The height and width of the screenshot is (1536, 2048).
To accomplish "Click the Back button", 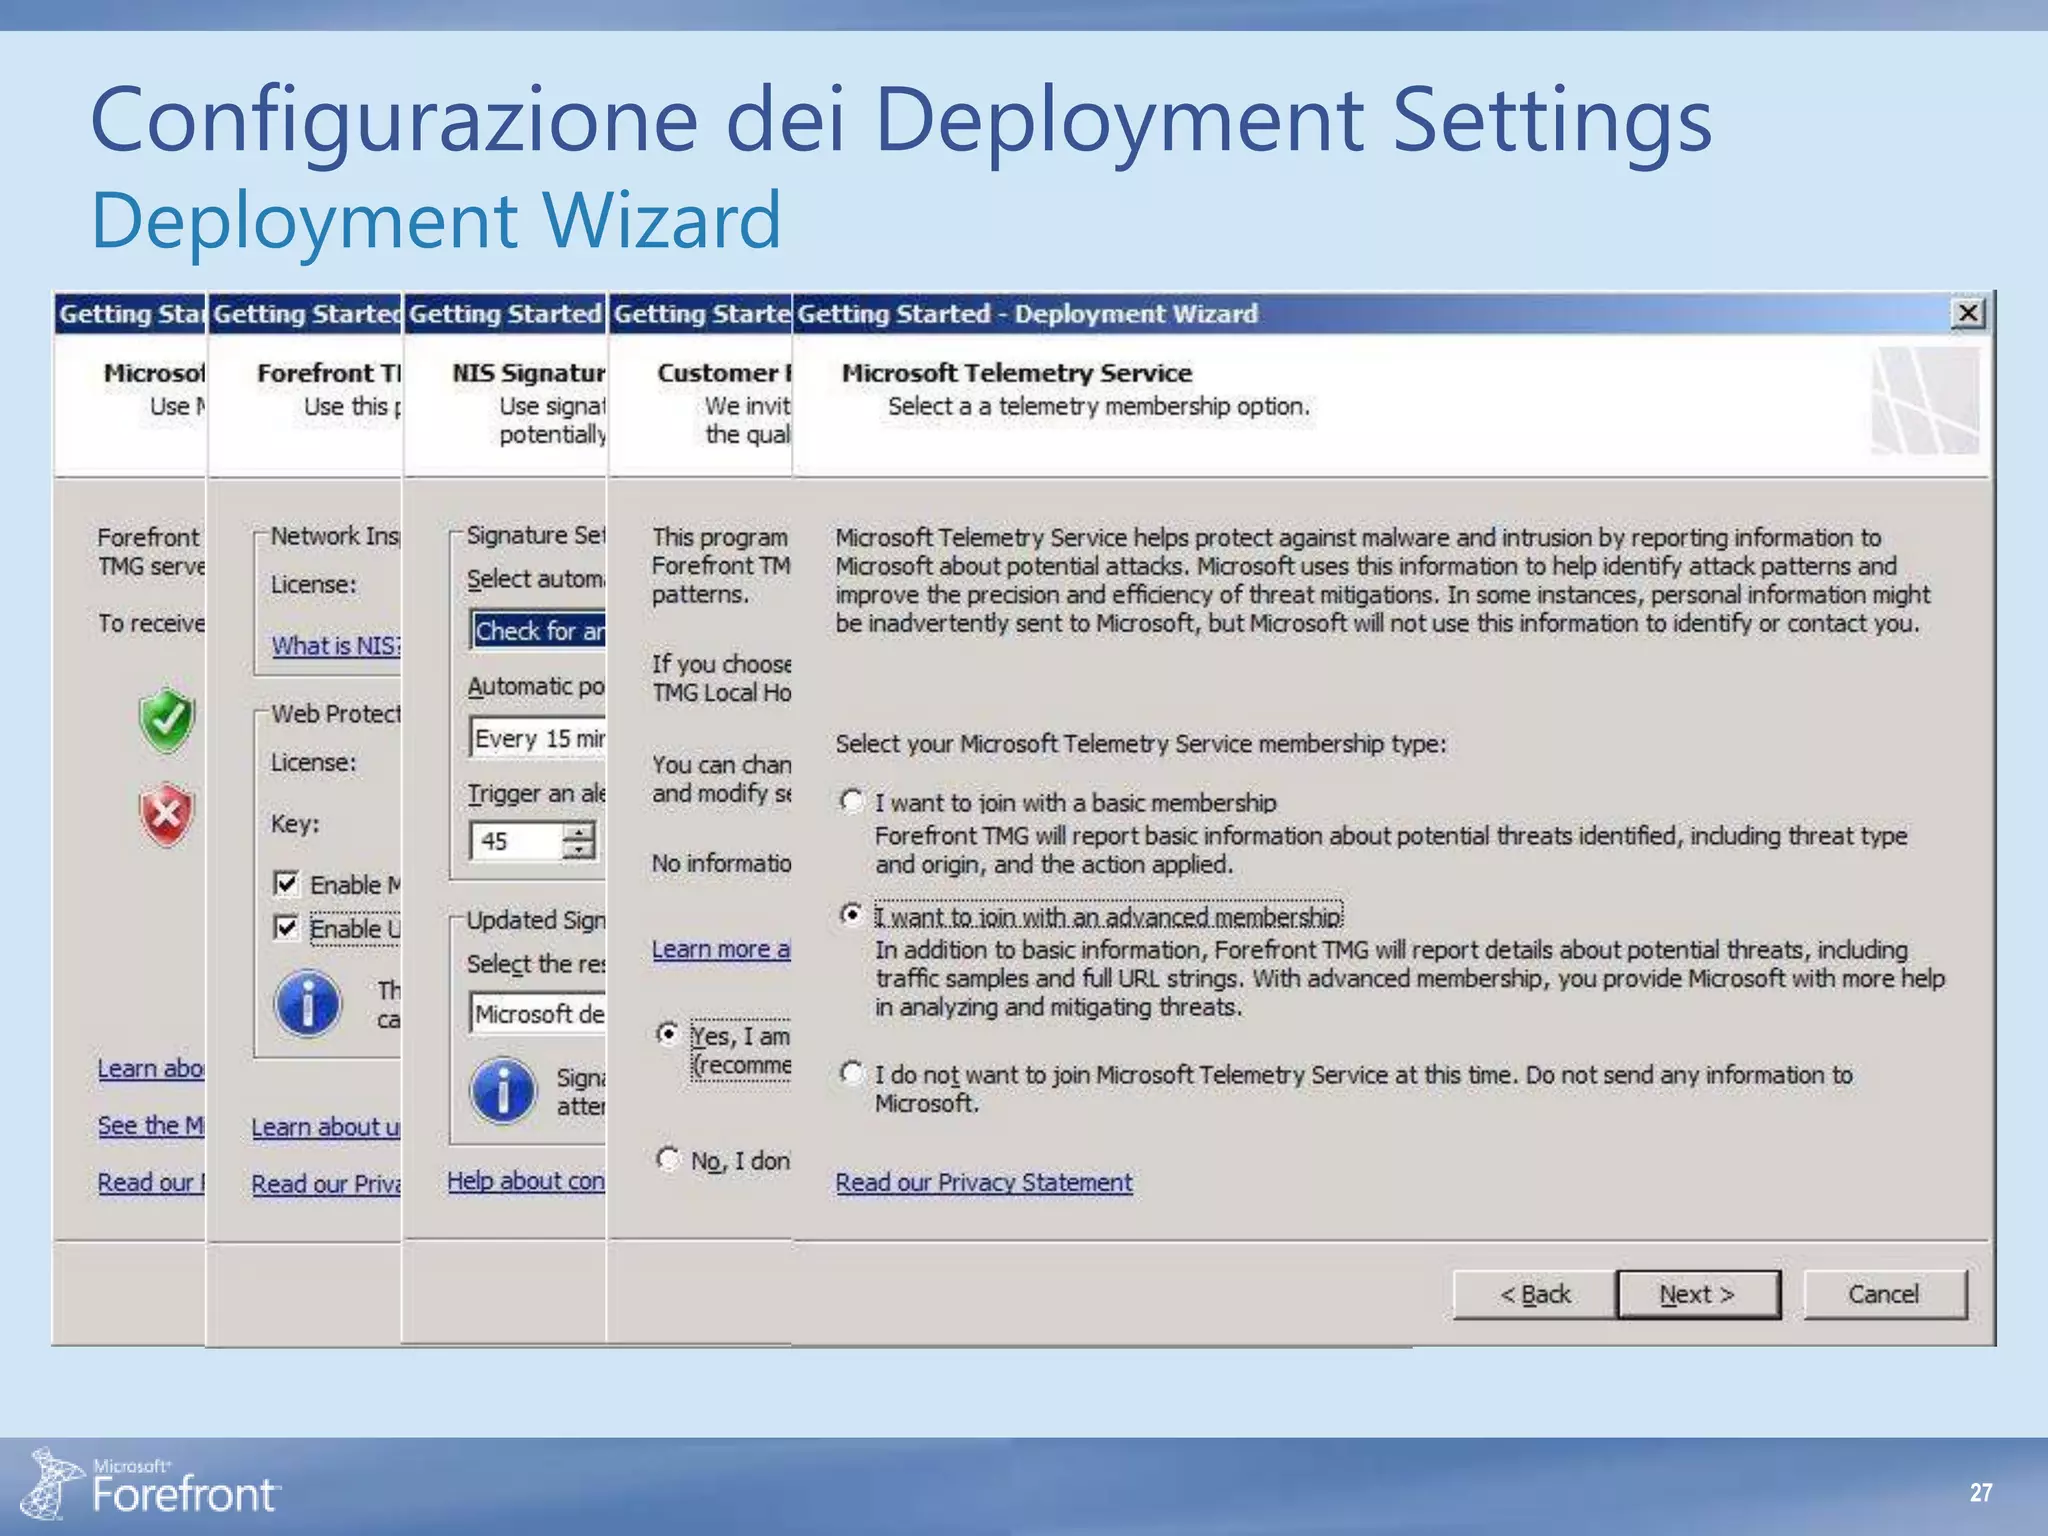I will 1535,1295.
